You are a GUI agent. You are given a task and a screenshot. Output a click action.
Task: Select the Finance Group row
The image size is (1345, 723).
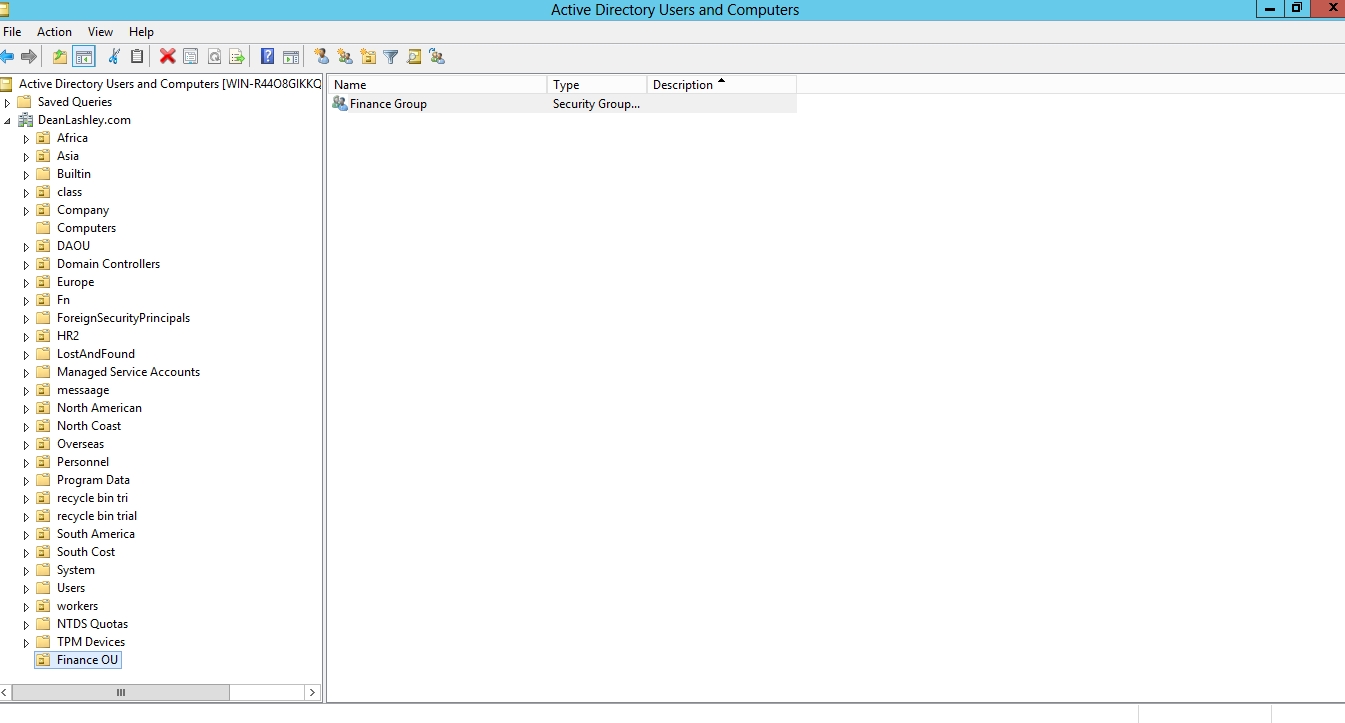tap(563, 104)
